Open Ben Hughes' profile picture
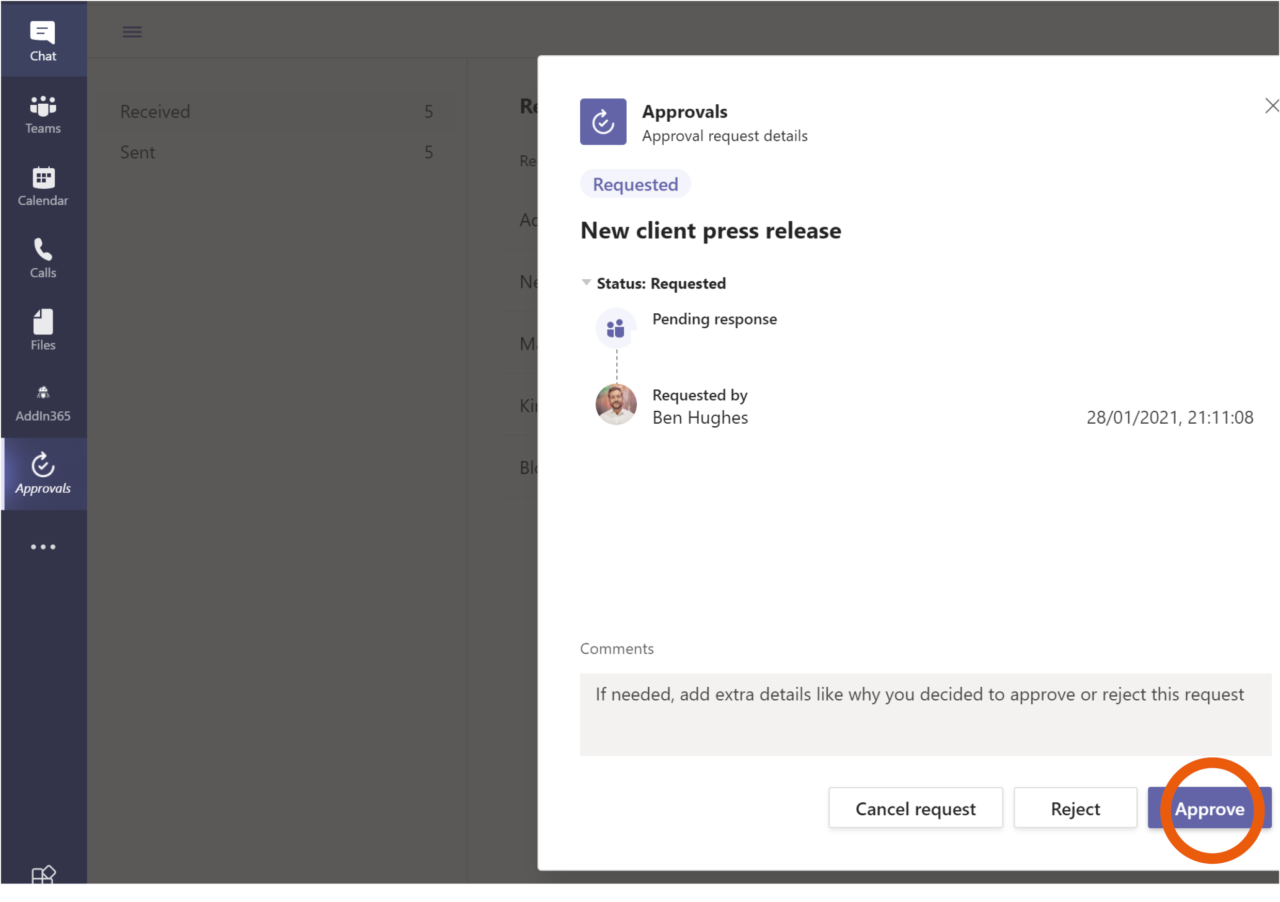 click(615, 405)
